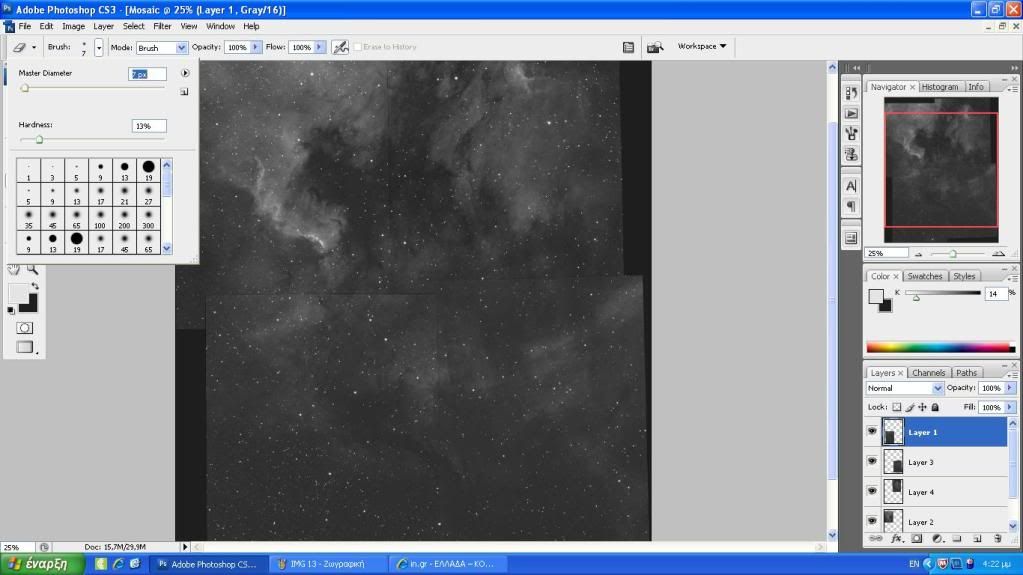Toggle lock transparent pixels for the layer
This screenshot has width=1023, height=575.
[897, 407]
